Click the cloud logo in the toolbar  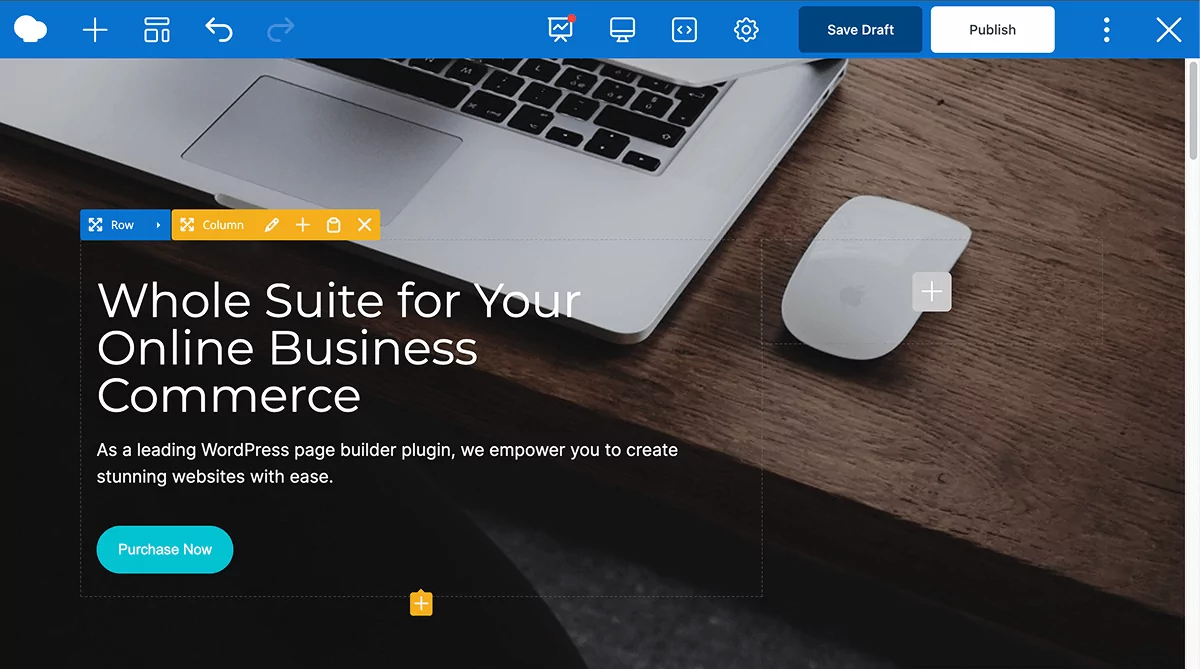[x=30, y=29]
